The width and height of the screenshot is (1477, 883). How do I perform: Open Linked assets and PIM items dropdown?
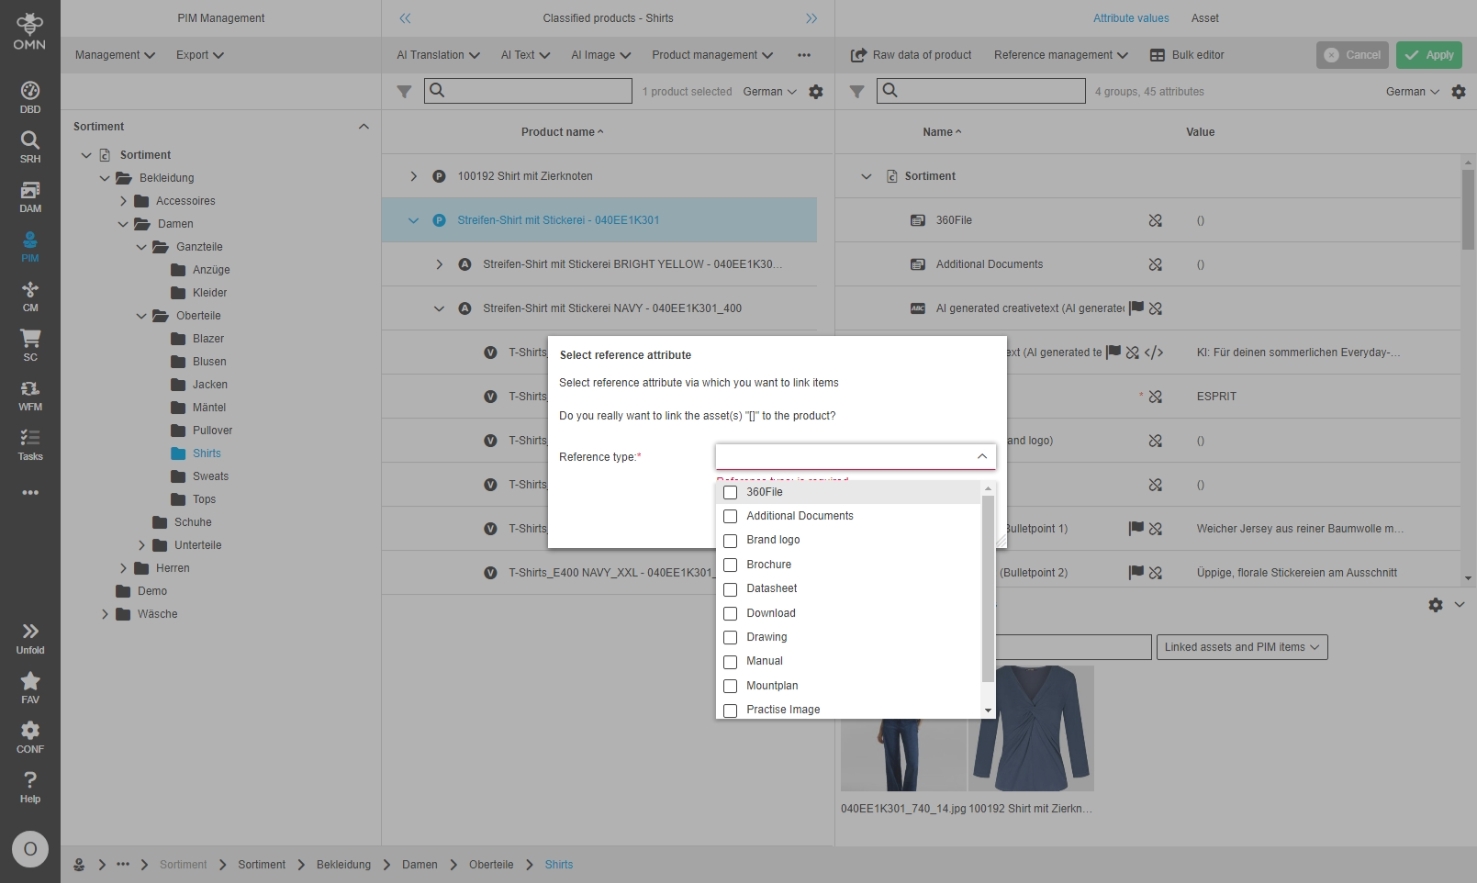coord(1241,647)
